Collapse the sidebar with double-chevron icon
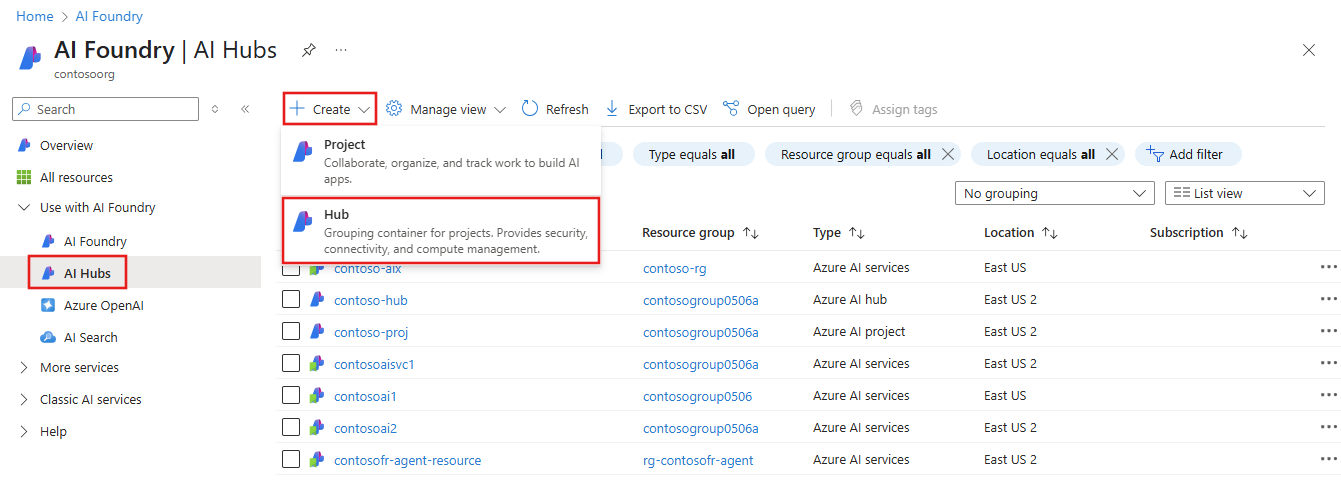The height and width of the screenshot is (501, 1341). pyautogui.click(x=245, y=109)
